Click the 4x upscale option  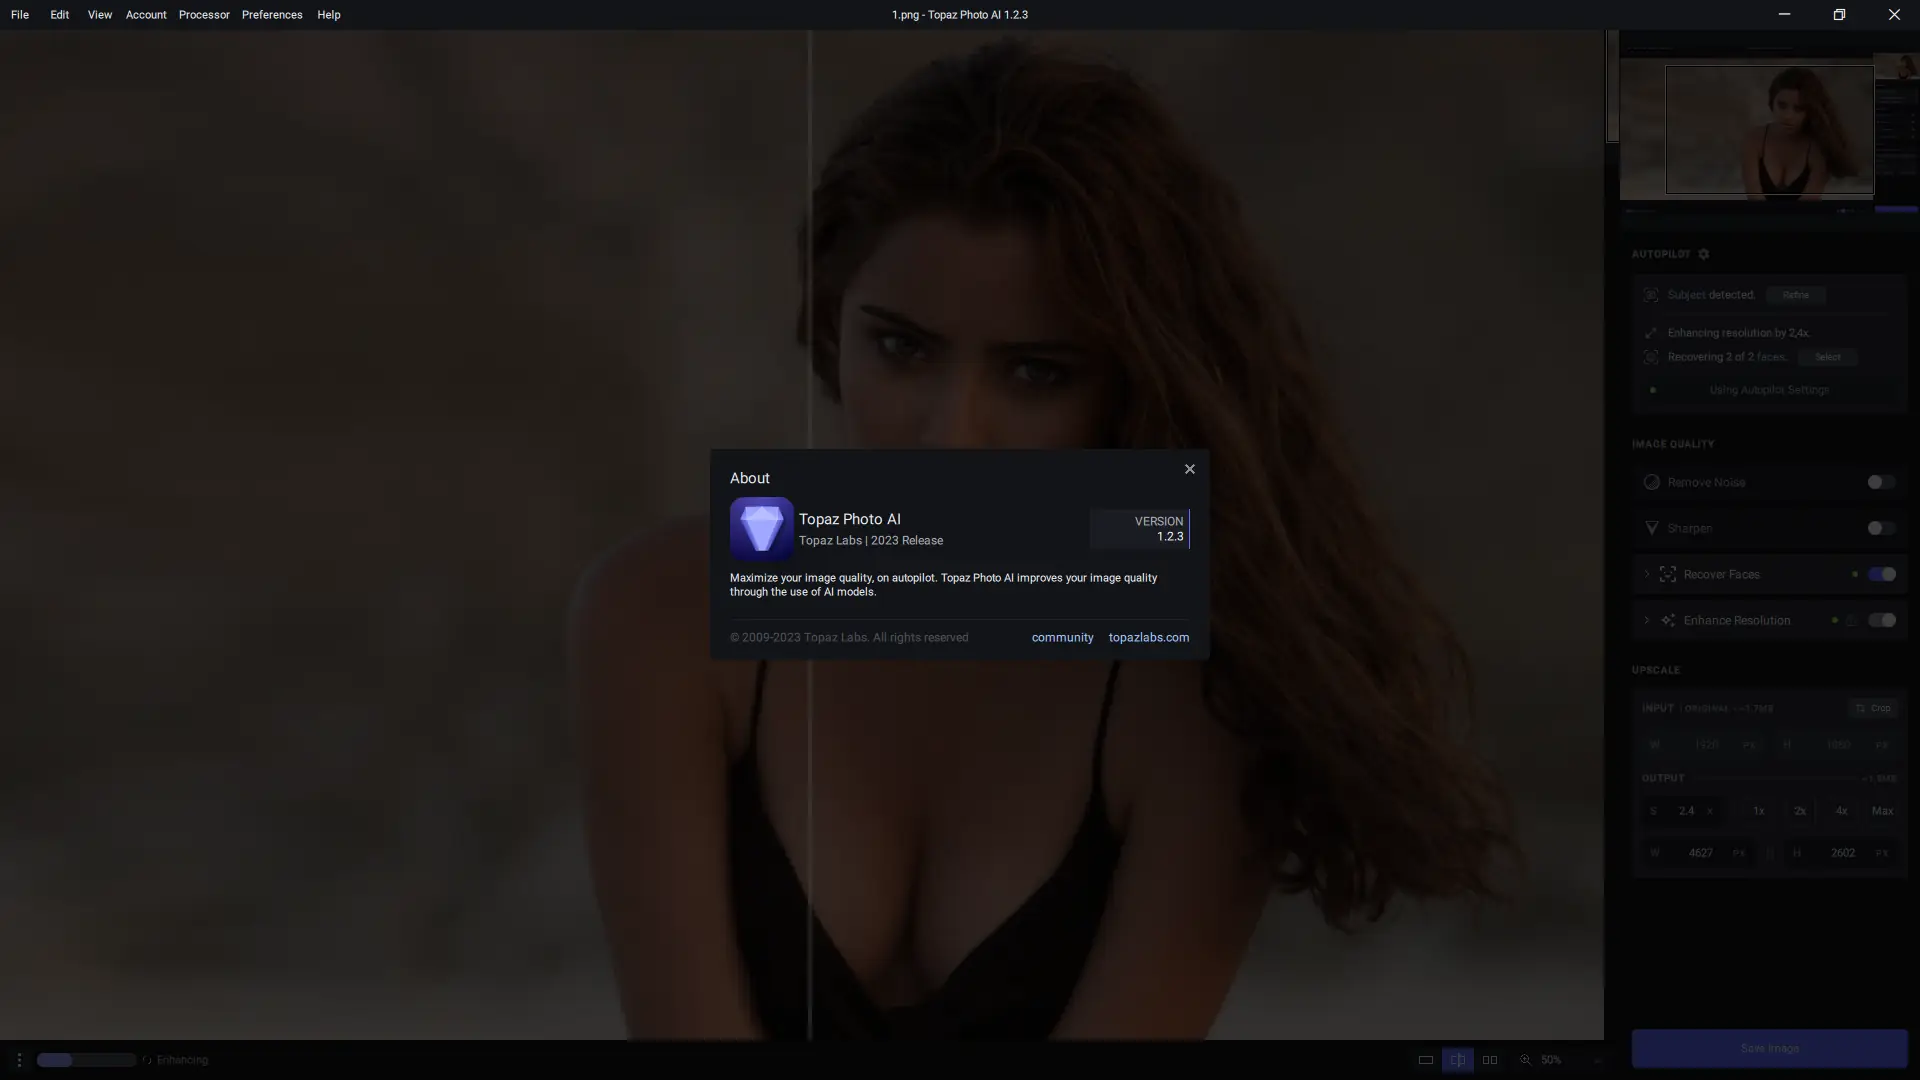click(1841, 811)
